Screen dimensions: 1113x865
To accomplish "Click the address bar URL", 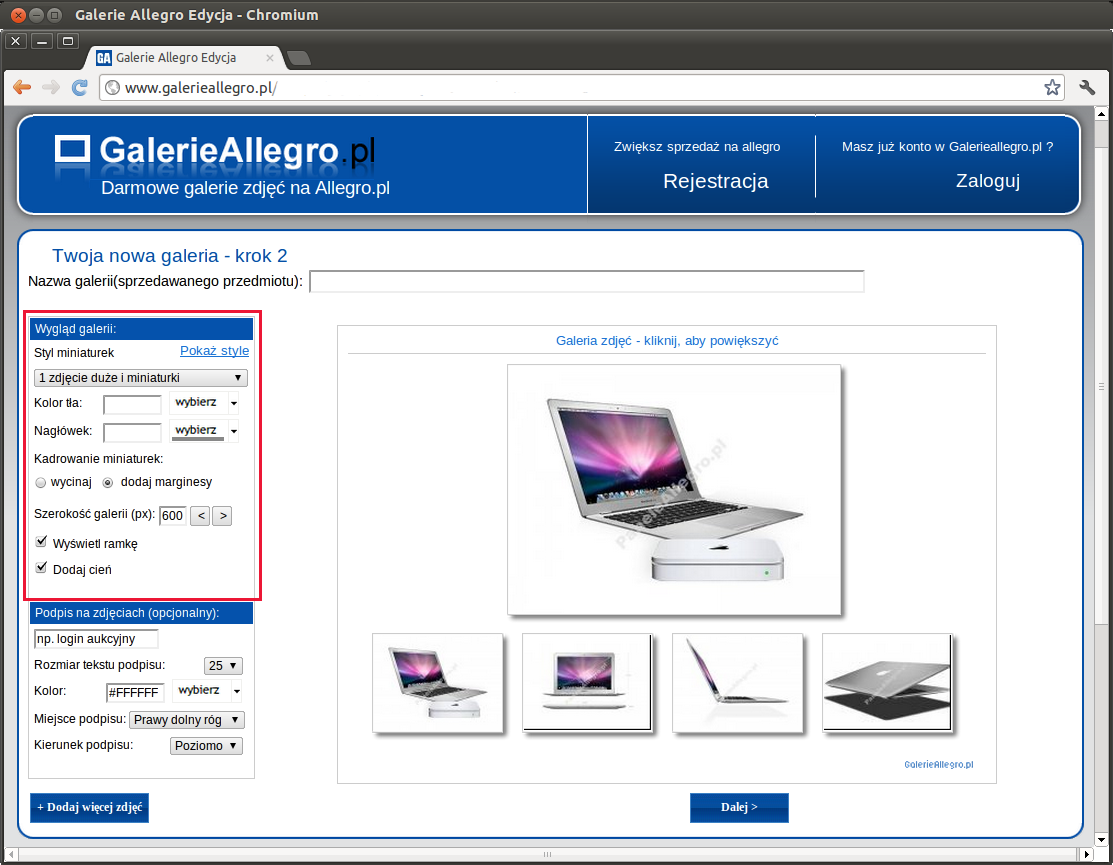I will 201,88.
